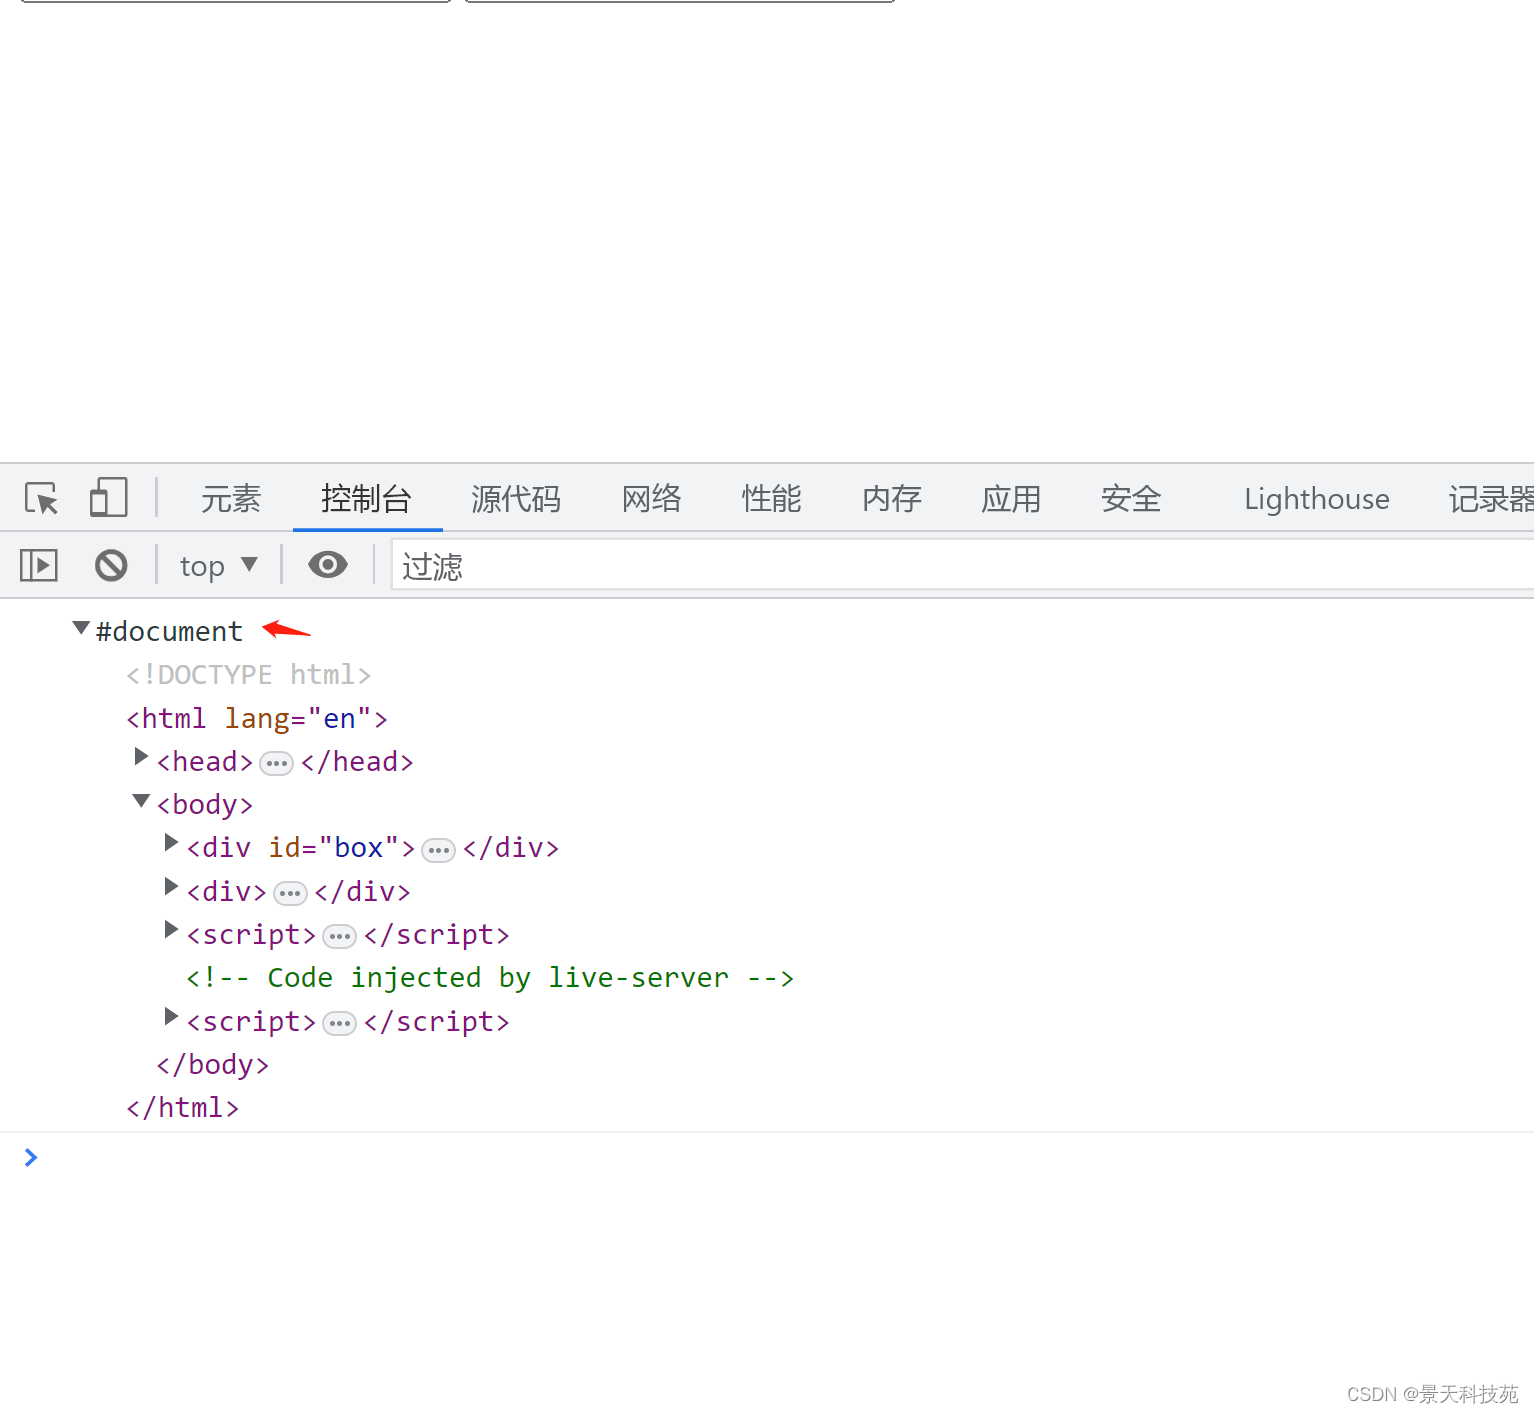Expand the head element triangle
Image resolution: width=1534 pixels, height=1413 pixels.
click(141, 757)
